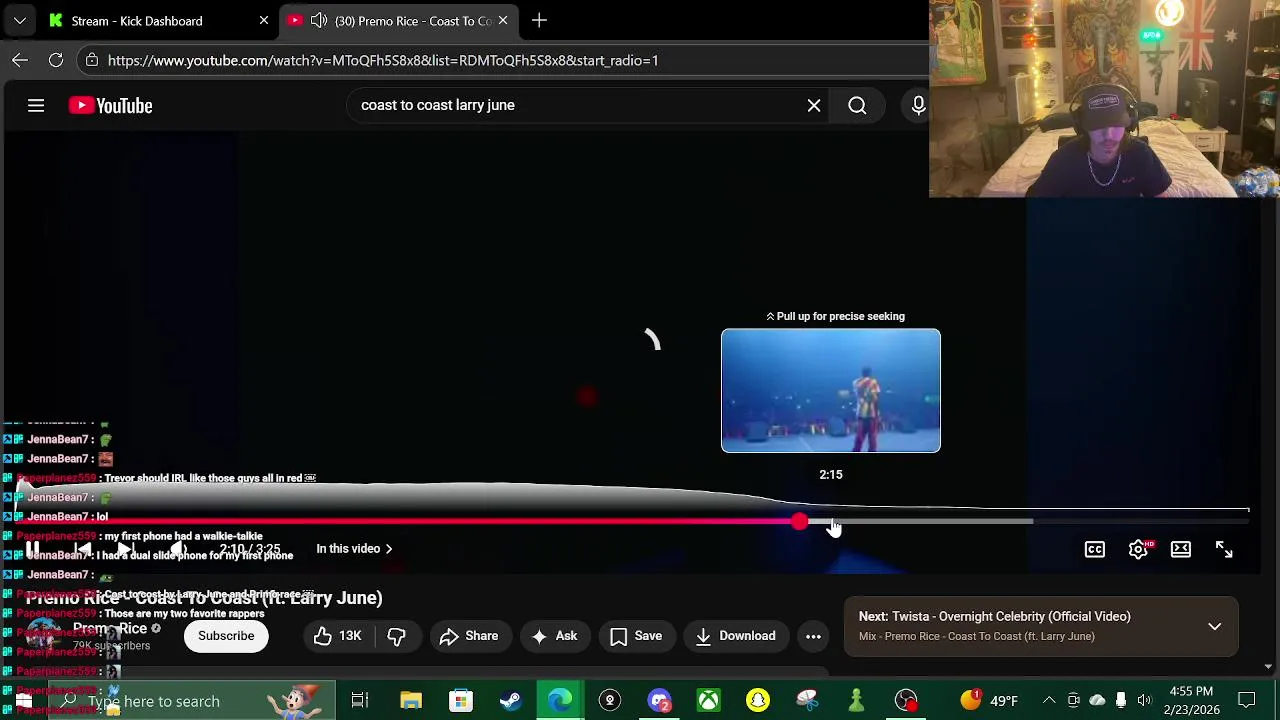1280x720 pixels.
Task: Open the Xbox app on the taskbar
Action: tap(708, 700)
